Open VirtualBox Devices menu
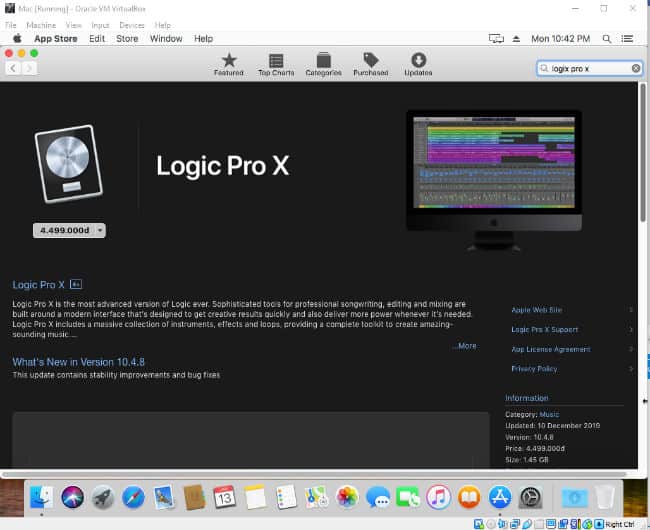The image size is (650, 530). 132,25
